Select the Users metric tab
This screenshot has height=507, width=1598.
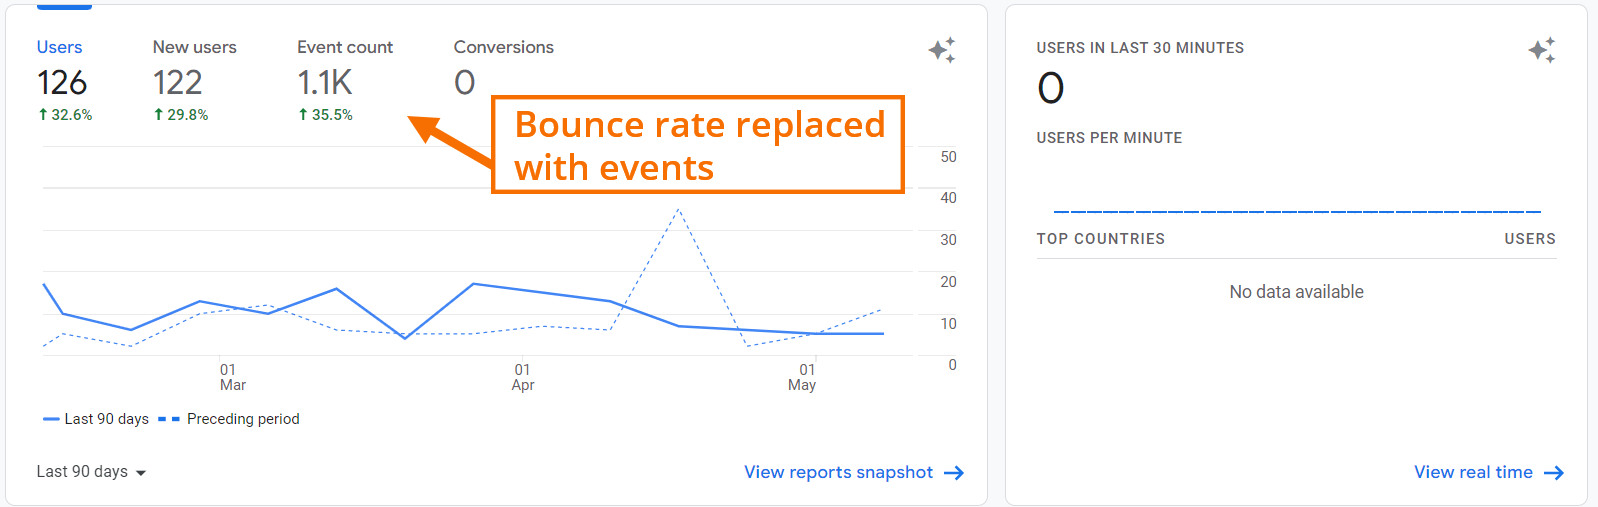point(60,47)
